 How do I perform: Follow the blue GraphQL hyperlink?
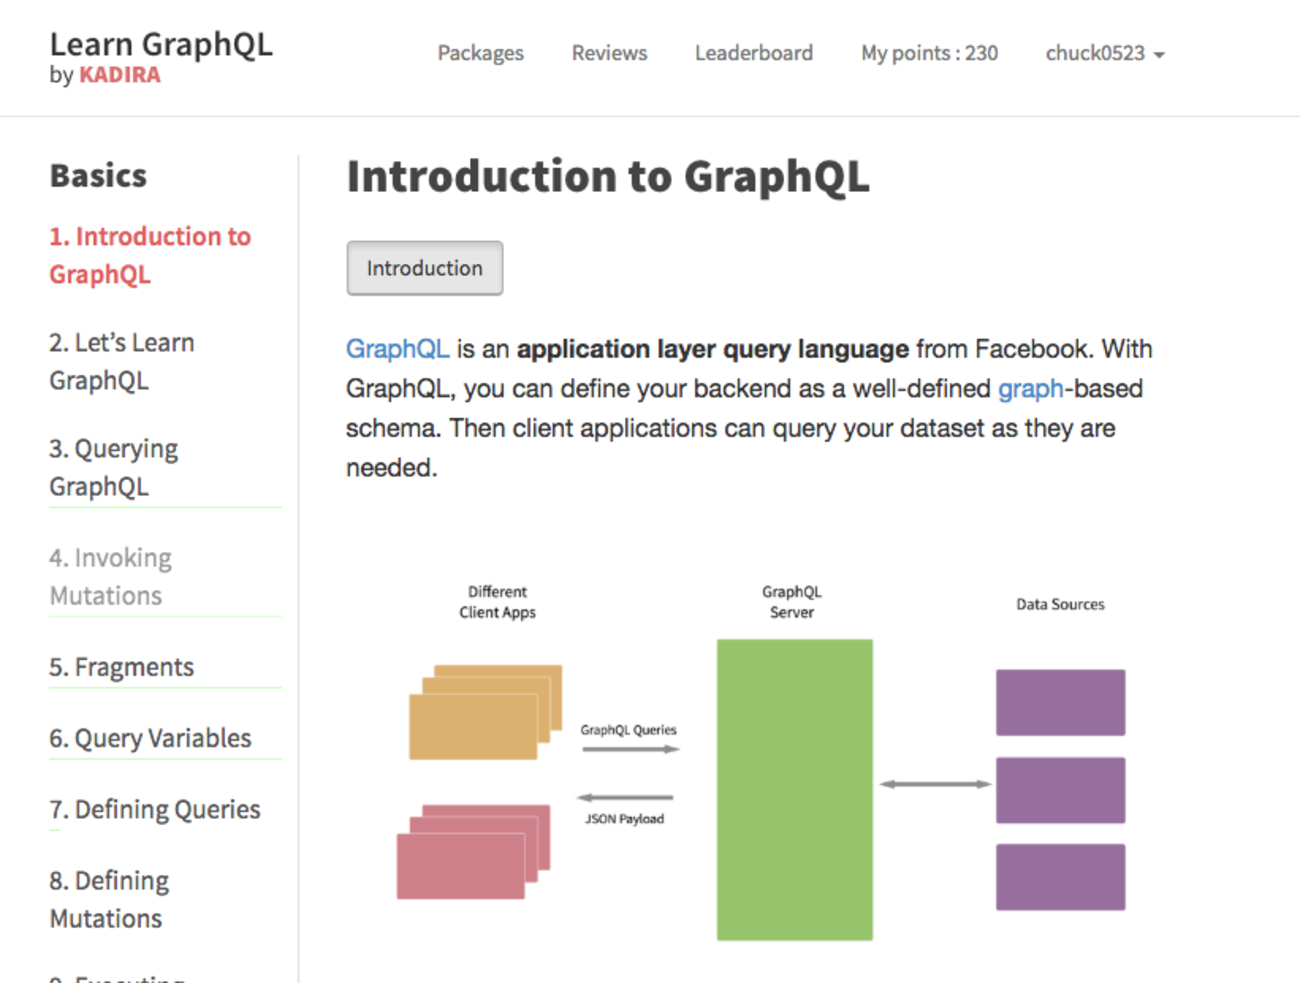coord(397,349)
